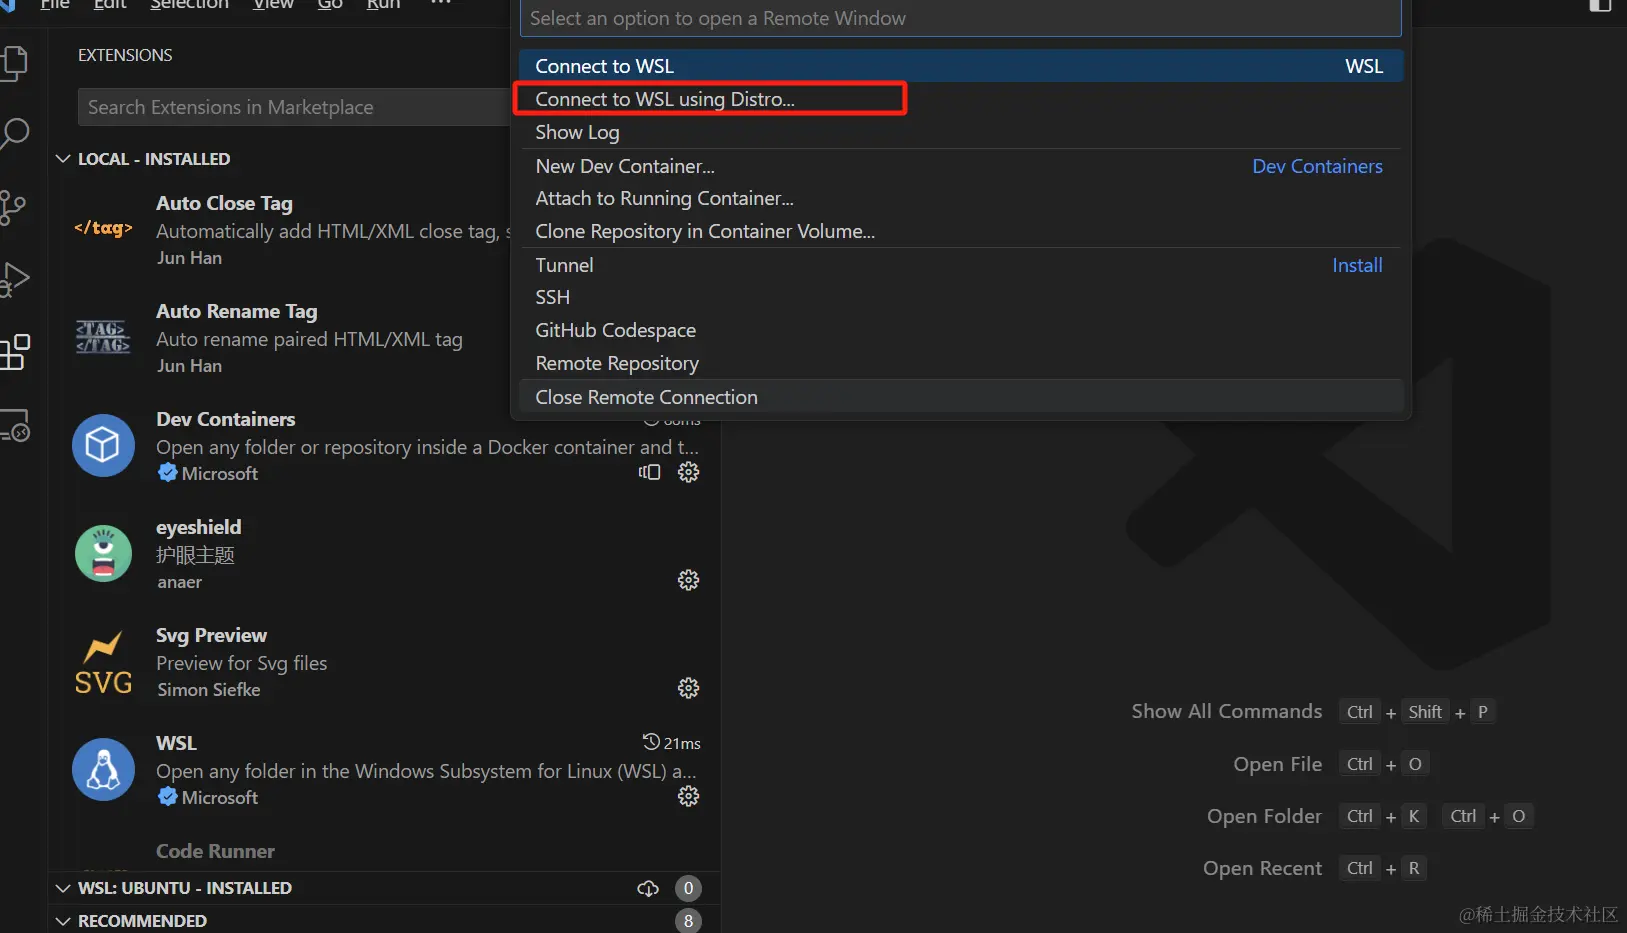Open the Selection menu
Image resolution: width=1627 pixels, height=933 pixels.
click(x=189, y=5)
